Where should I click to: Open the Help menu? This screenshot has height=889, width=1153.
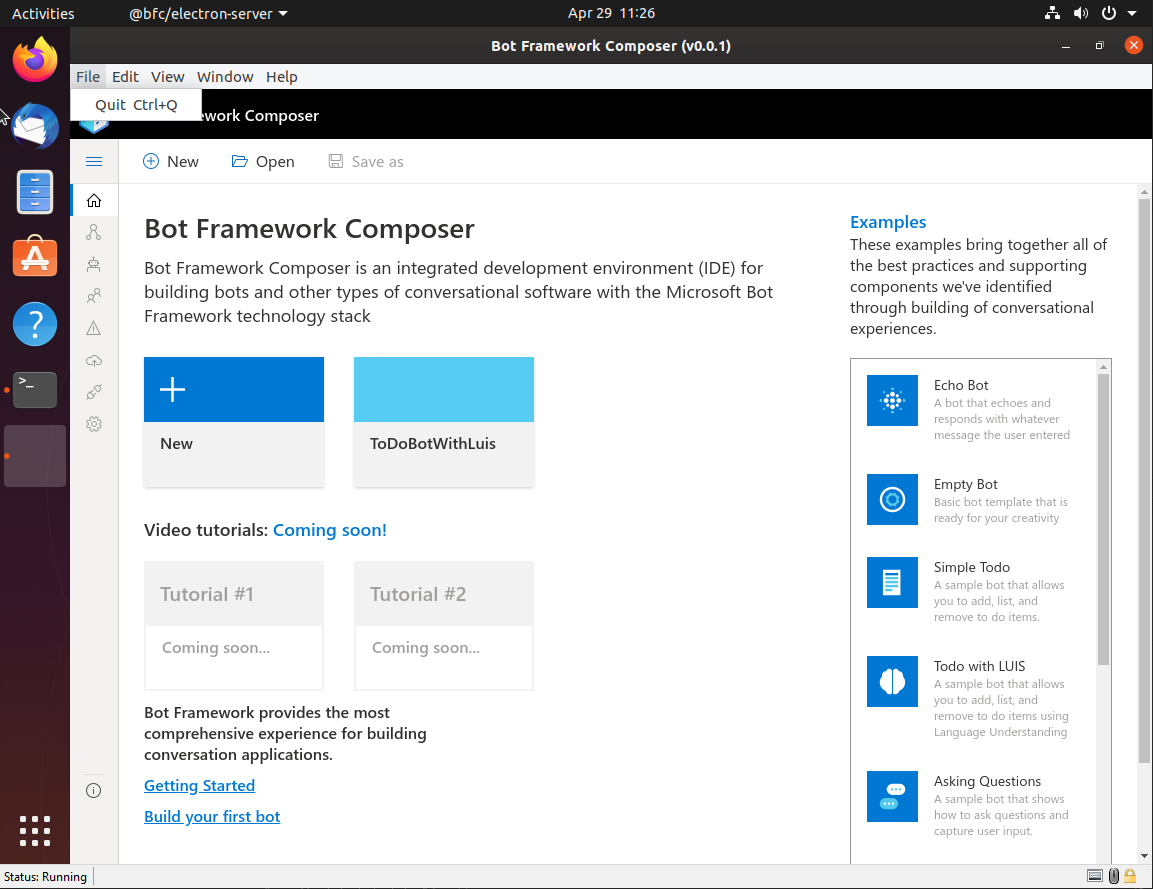(x=282, y=76)
